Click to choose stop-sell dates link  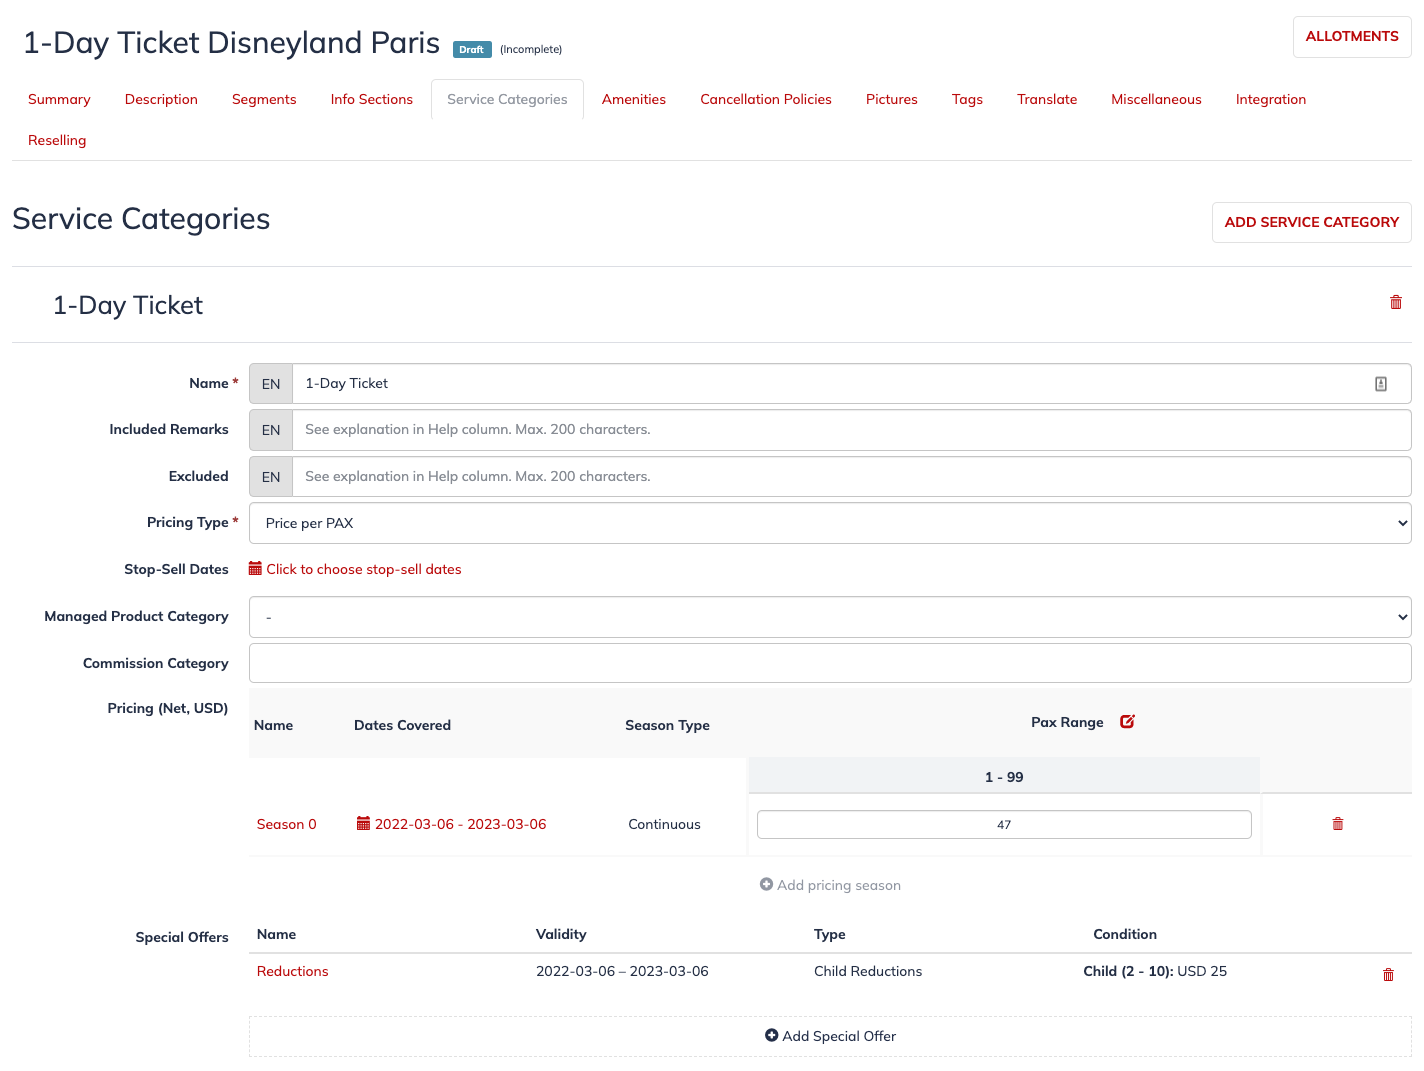click(x=364, y=569)
